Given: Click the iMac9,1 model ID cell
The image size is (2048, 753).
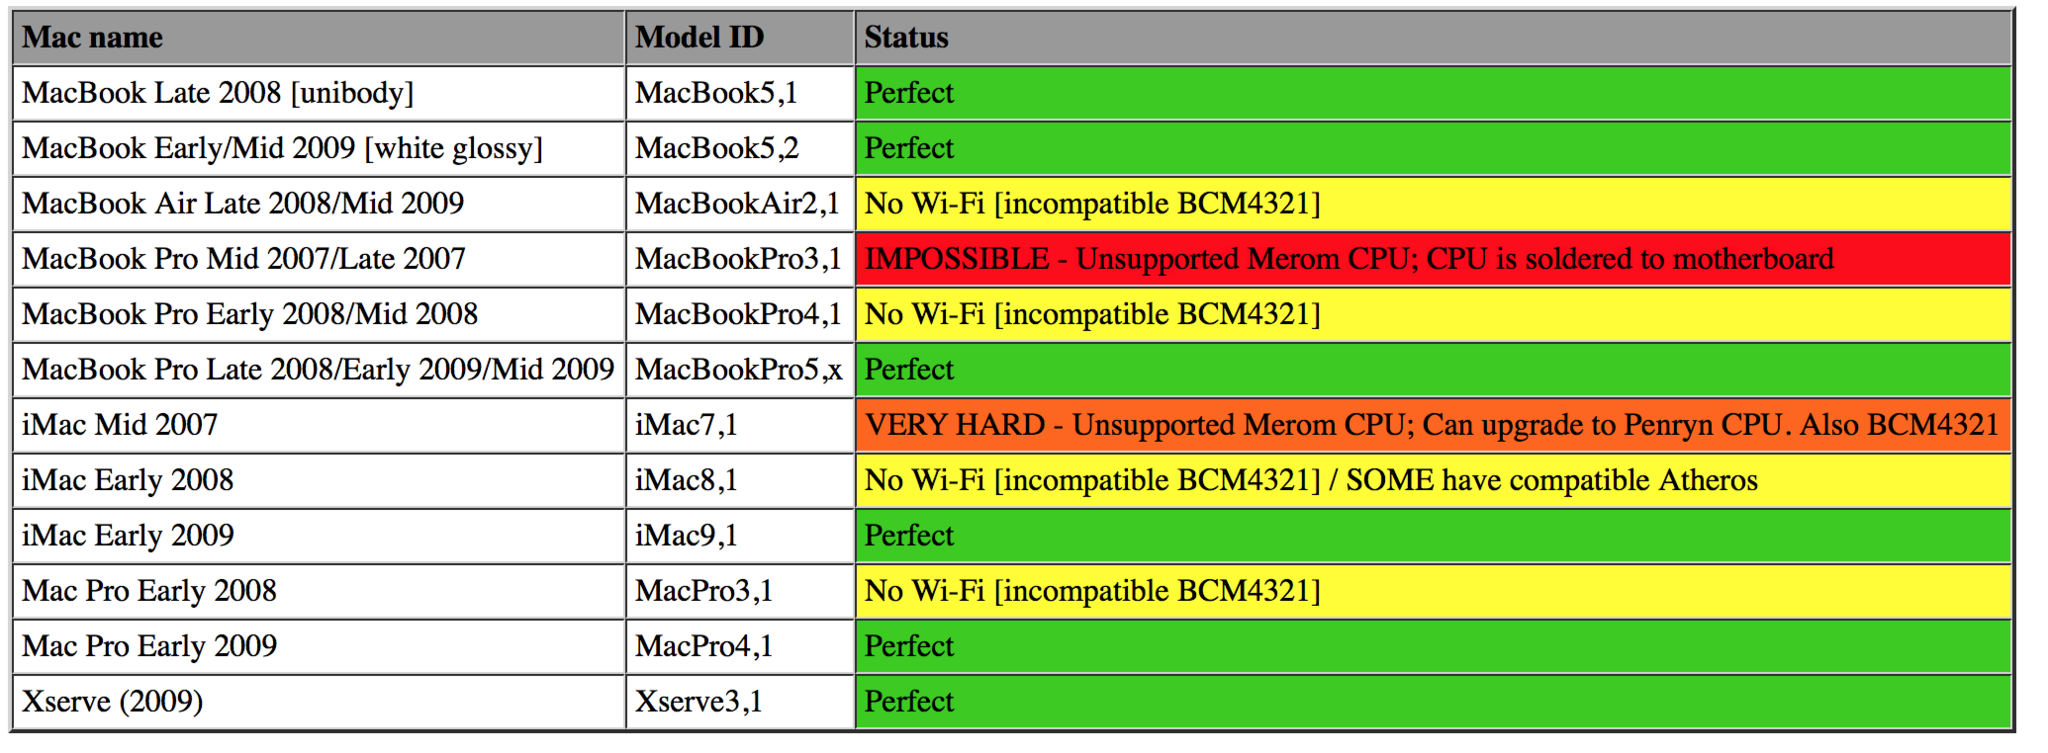Looking at the screenshot, I should pyautogui.click(x=740, y=536).
